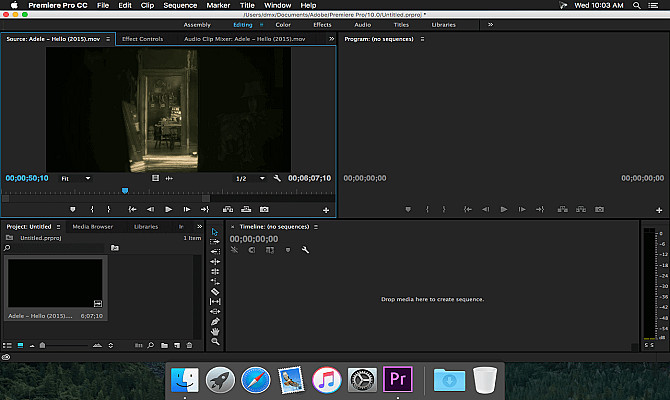Select the Pen tool in toolbar

(x=215, y=320)
